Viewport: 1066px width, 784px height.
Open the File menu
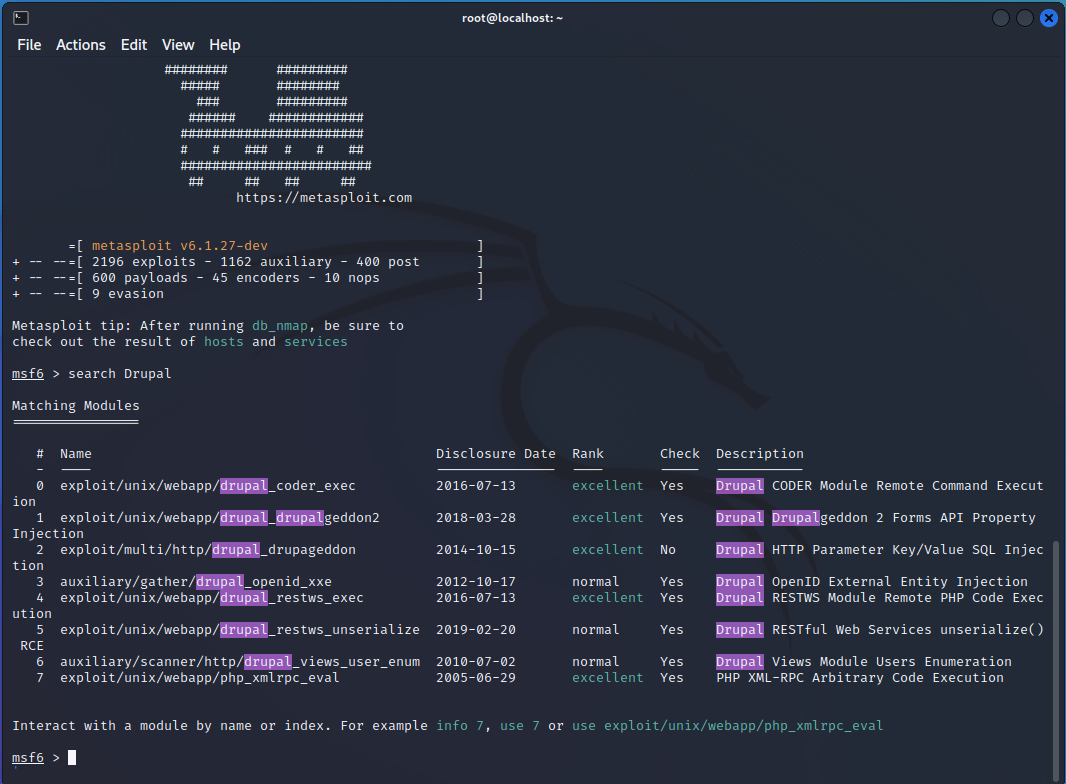(x=29, y=45)
